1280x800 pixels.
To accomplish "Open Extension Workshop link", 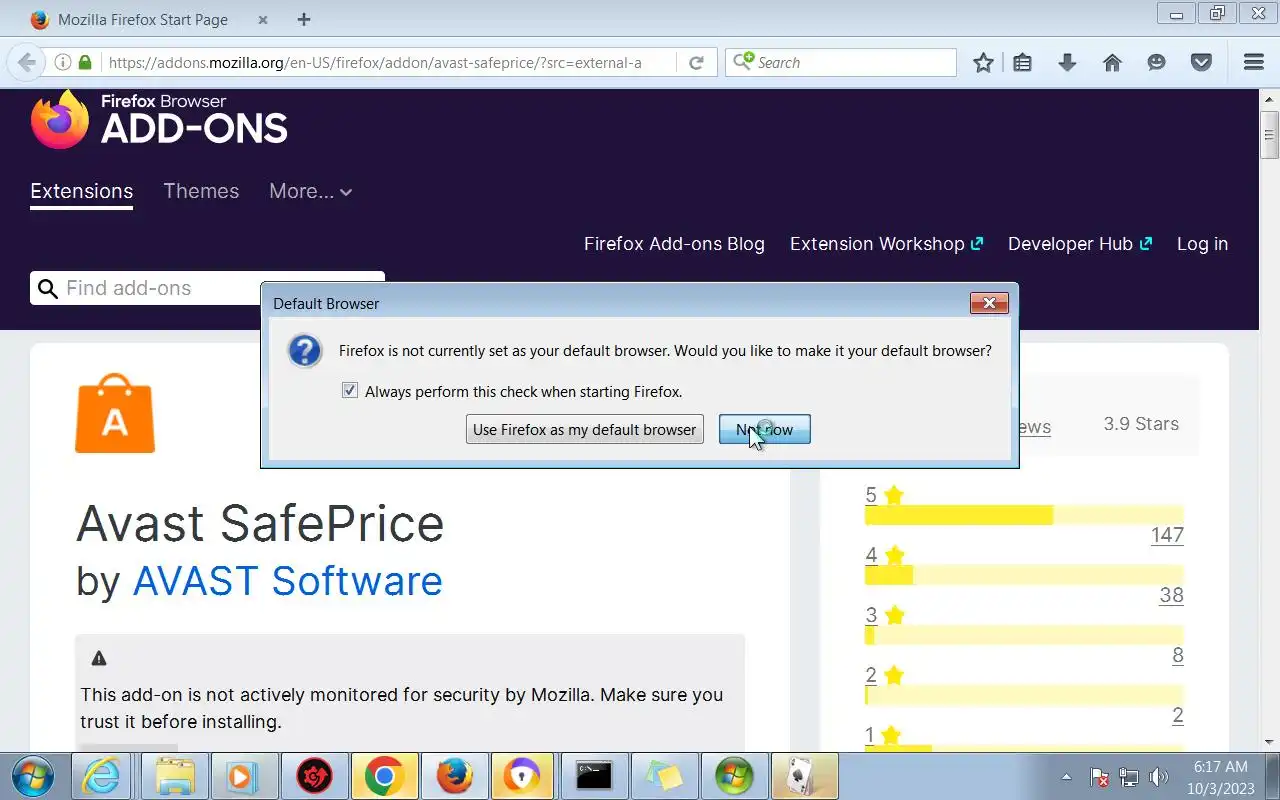I will pos(886,244).
